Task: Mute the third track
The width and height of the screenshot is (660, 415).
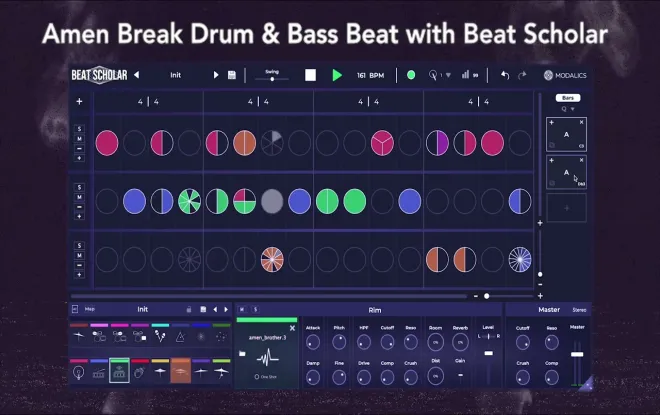Action: [x=79, y=255]
